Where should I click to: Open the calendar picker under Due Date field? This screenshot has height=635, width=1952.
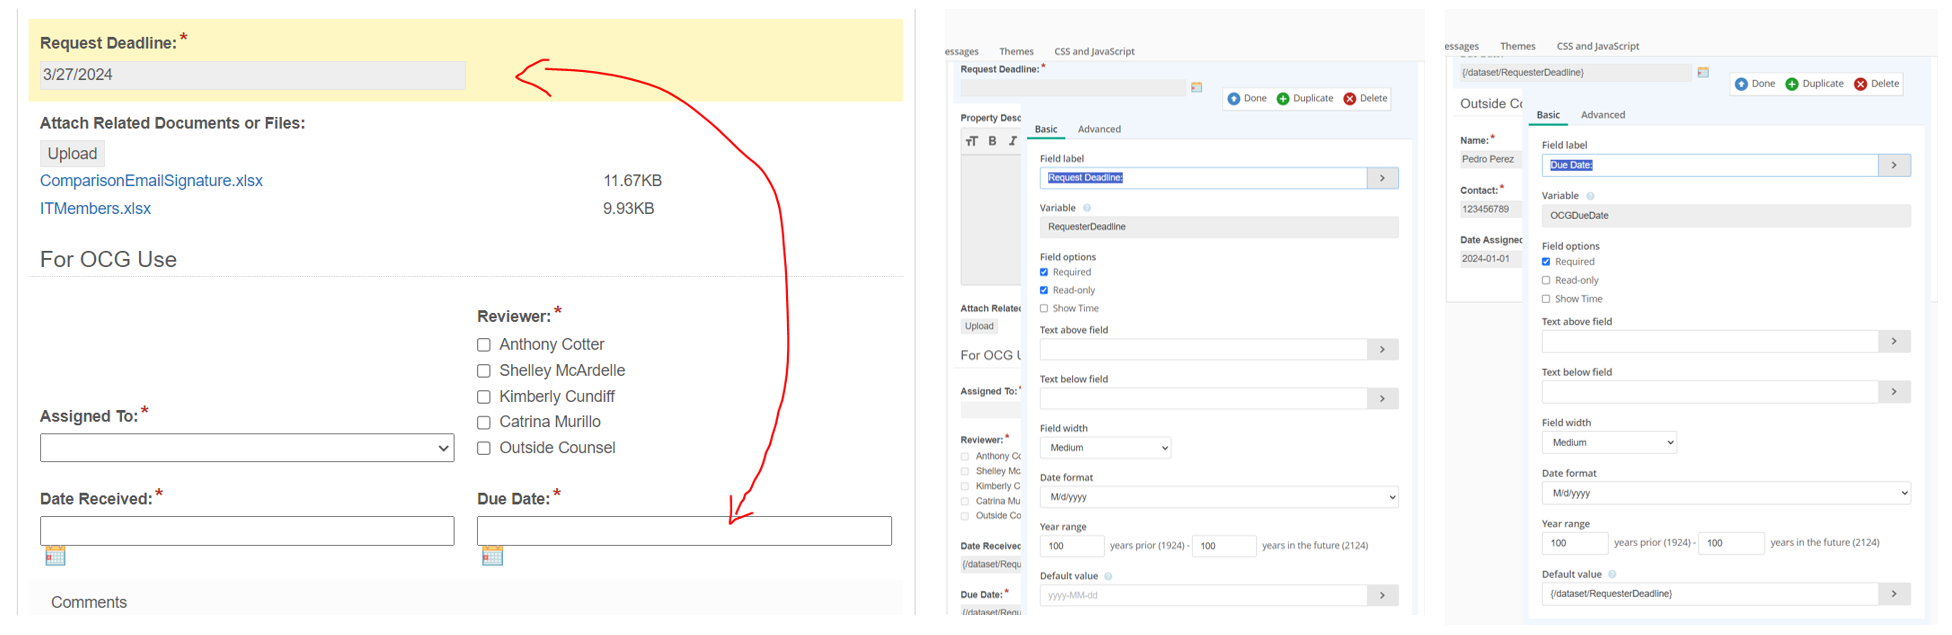[x=492, y=556]
